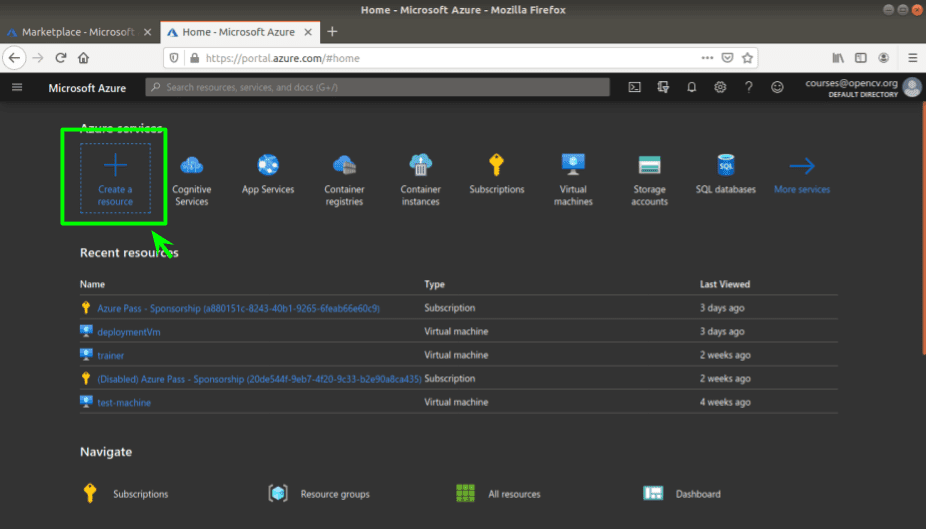Navigate to All resources

pyautogui.click(x=498, y=493)
